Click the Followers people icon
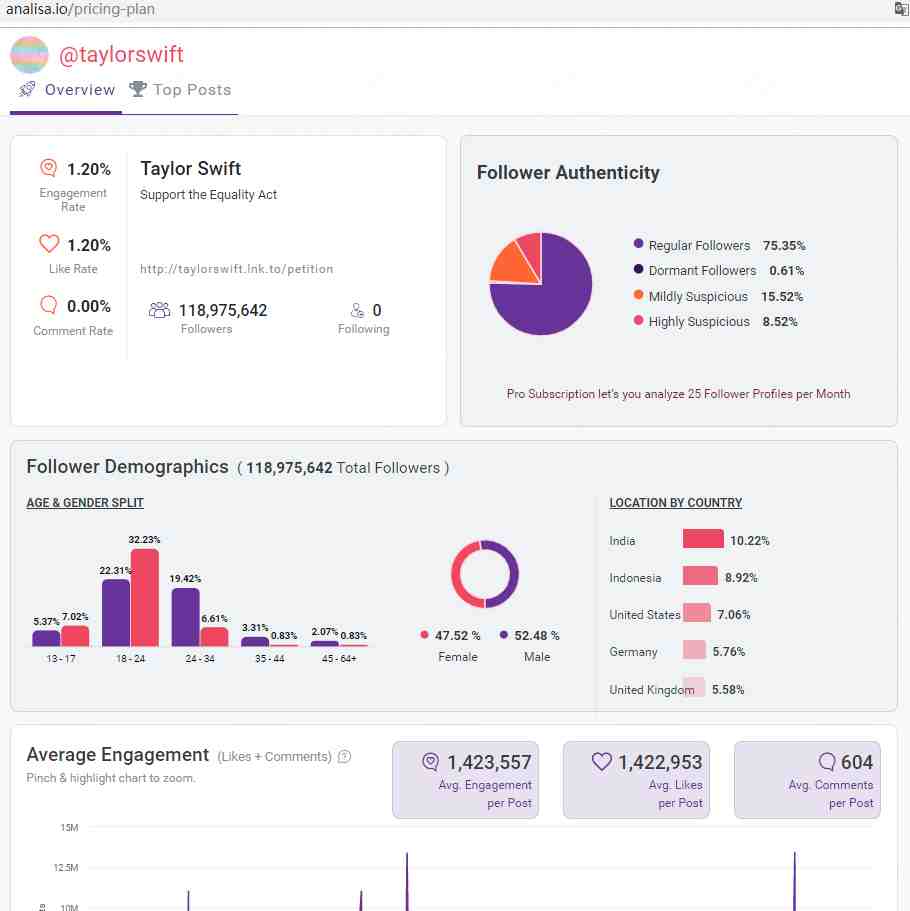Image resolution: width=910 pixels, height=911 pixels. 159,310
